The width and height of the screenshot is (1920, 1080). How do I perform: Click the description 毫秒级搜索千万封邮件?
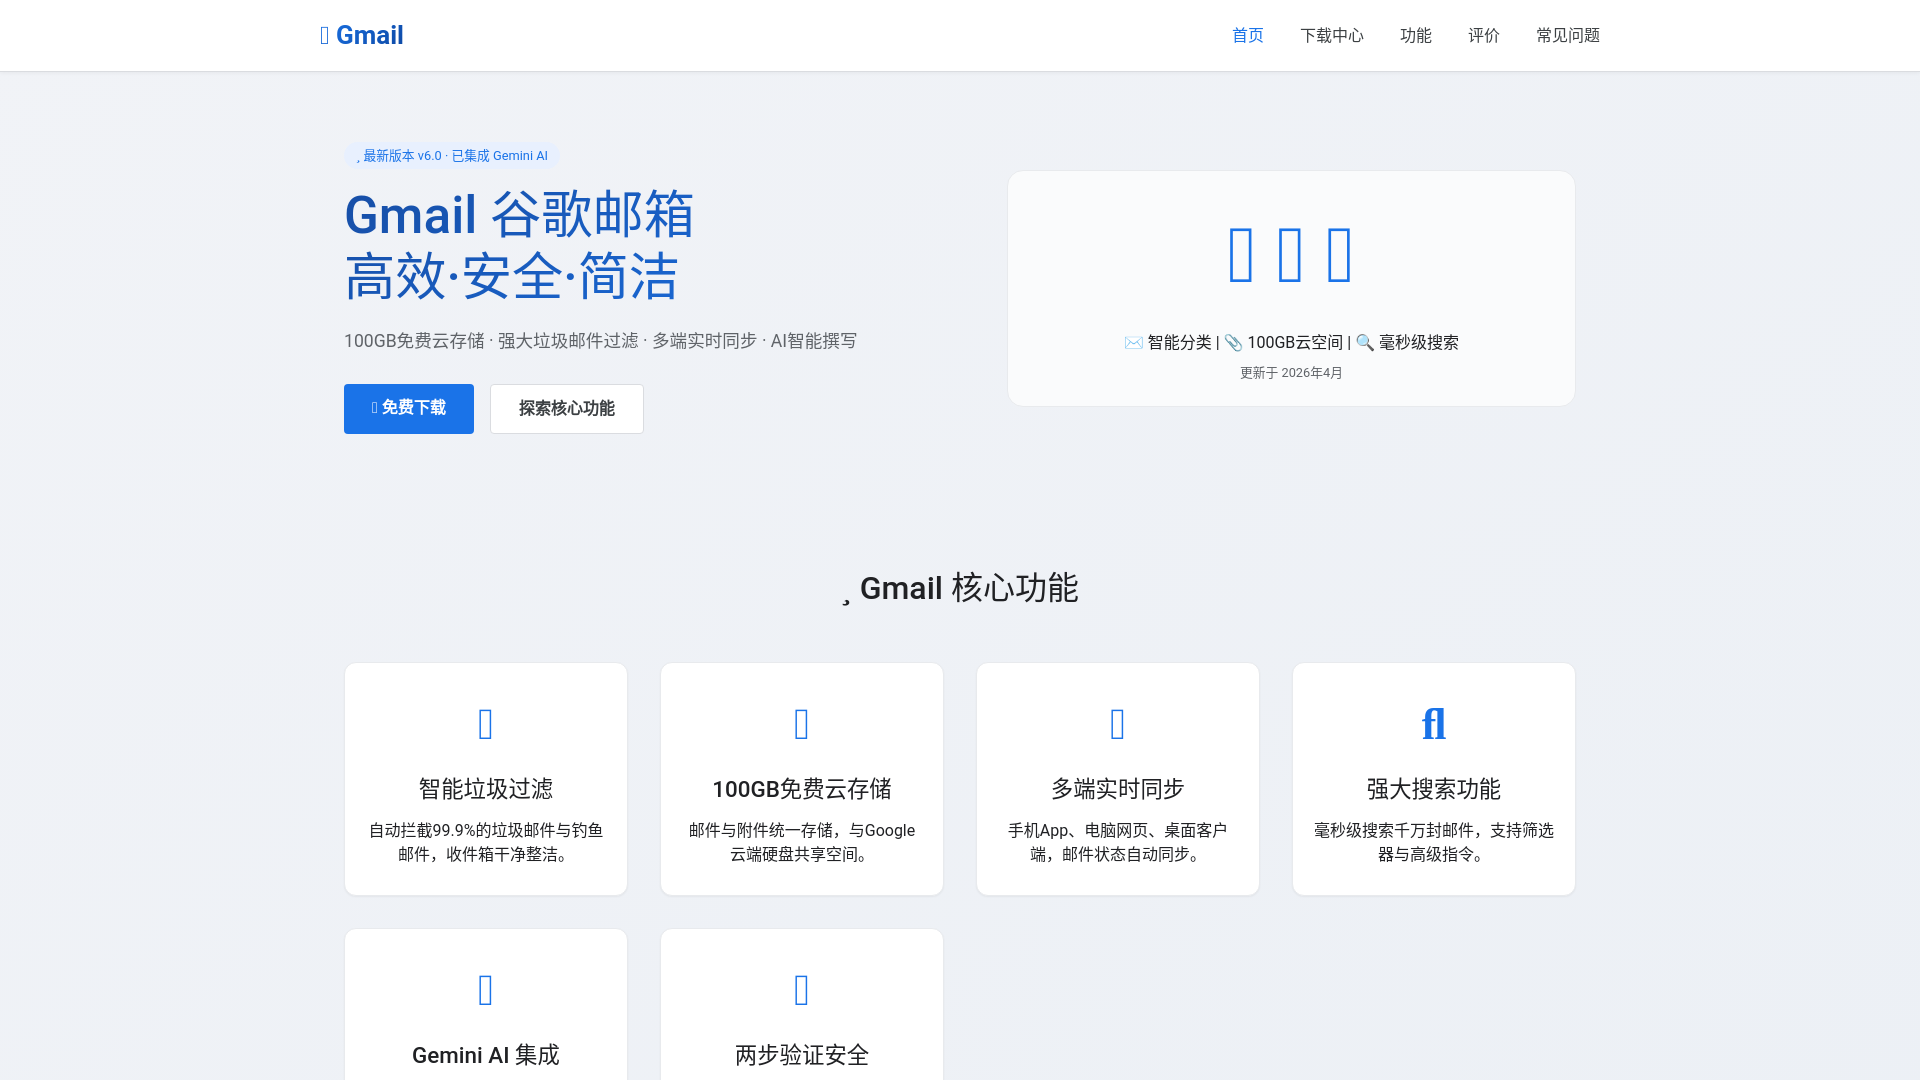(x=1434, y=842)
